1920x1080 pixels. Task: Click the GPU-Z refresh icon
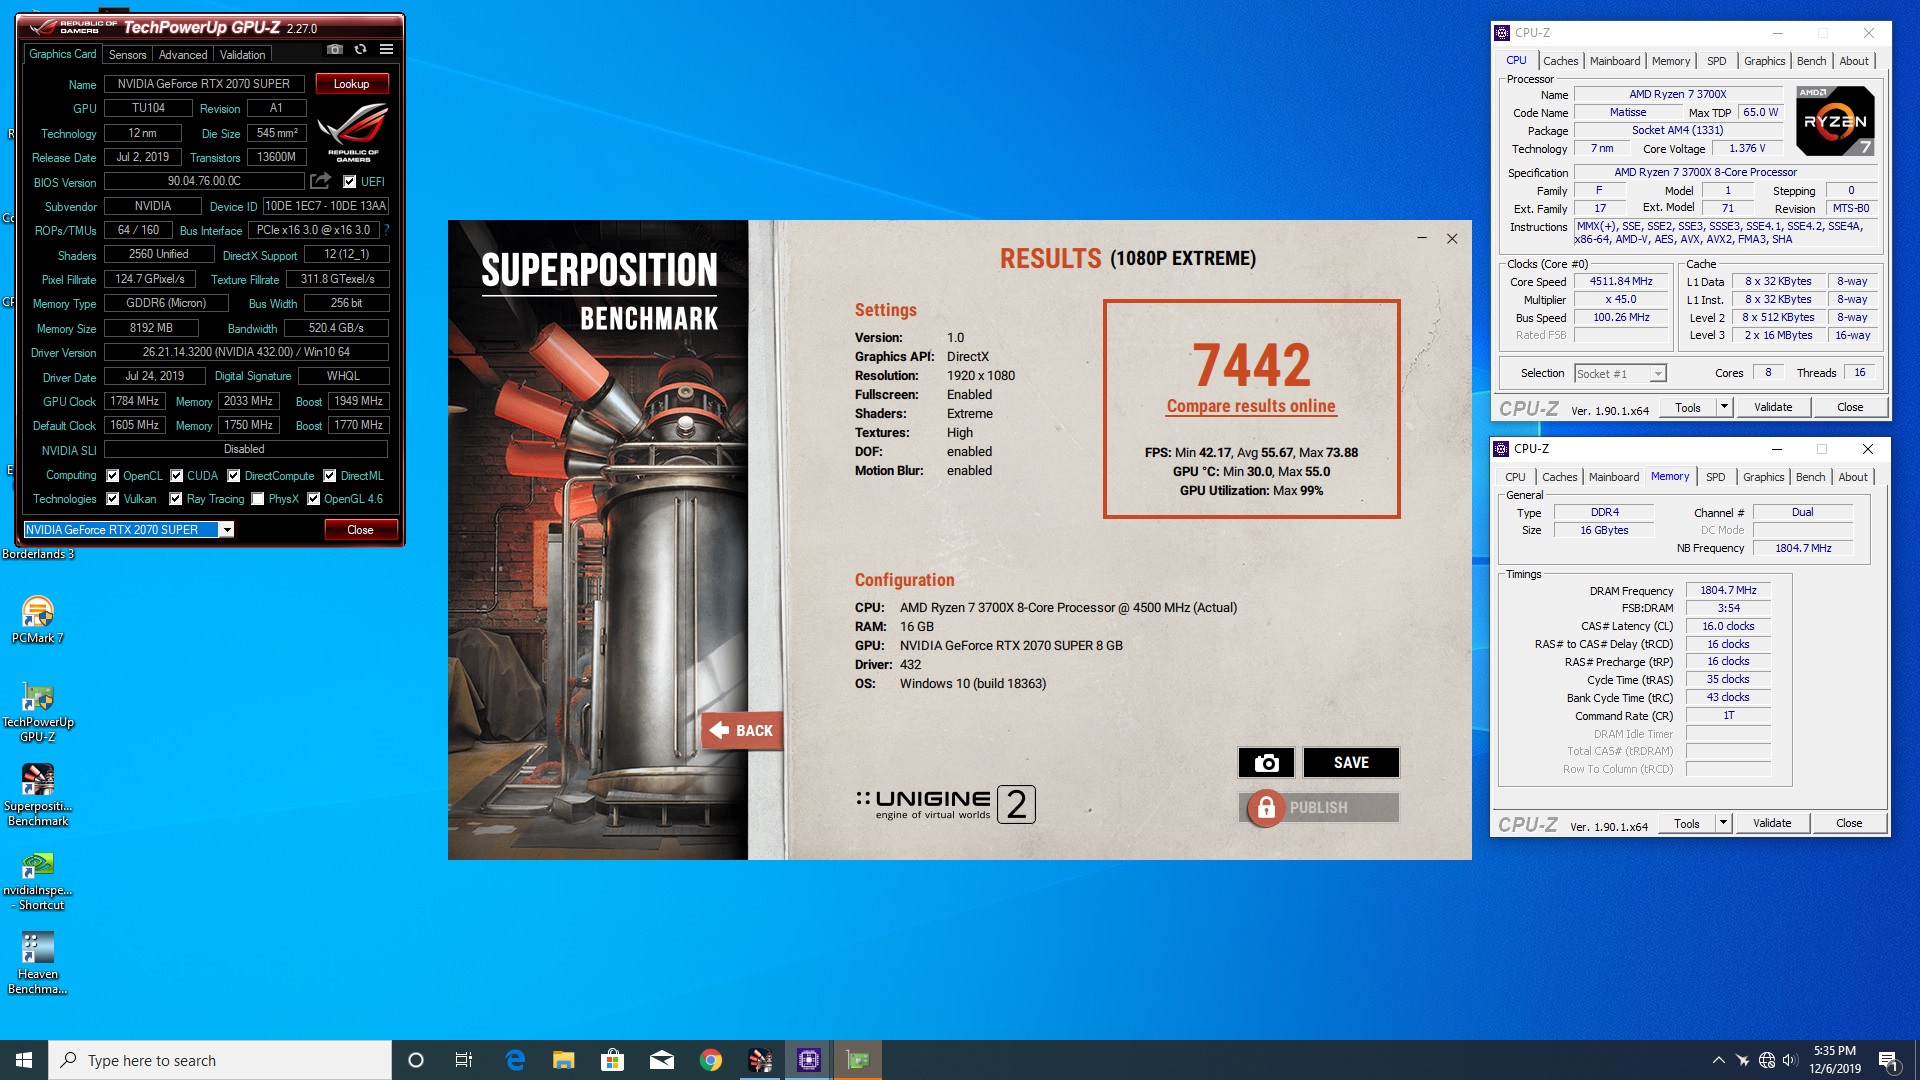(x=360, y=49)
